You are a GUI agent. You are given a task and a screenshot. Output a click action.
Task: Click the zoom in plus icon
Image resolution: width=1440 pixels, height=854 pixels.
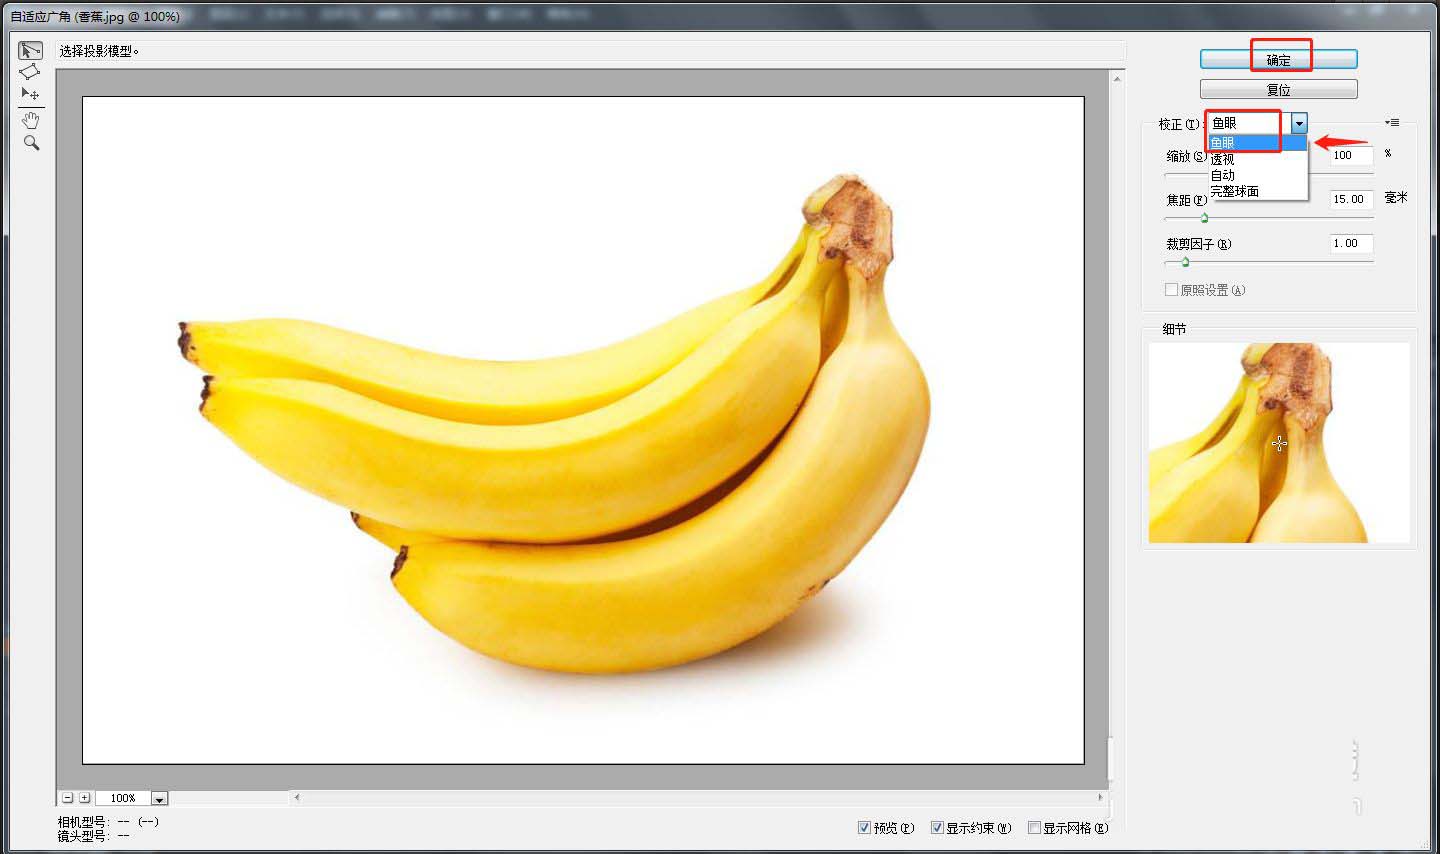pyautogui.click(x=85, y=798)
